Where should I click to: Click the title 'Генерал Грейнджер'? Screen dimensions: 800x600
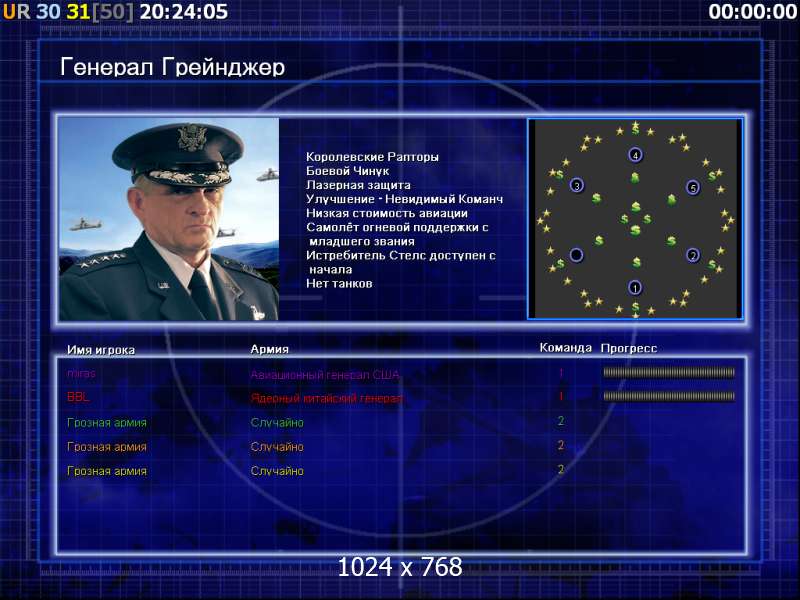point(172,67)
